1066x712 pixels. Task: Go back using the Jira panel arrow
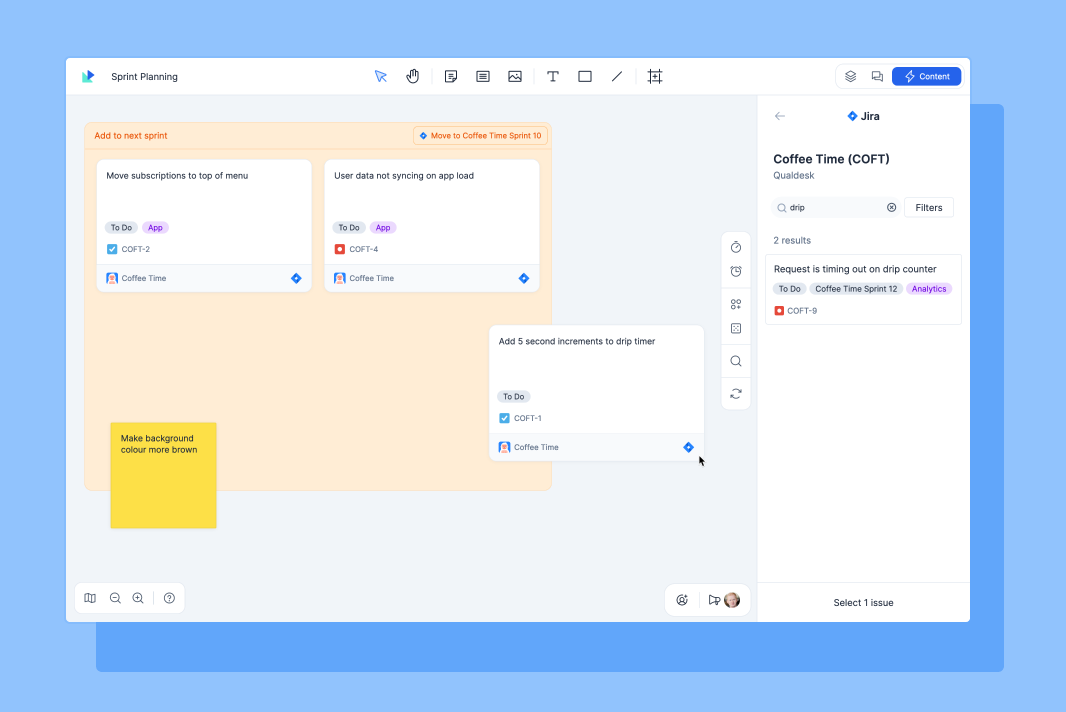(x=779, y=116)
